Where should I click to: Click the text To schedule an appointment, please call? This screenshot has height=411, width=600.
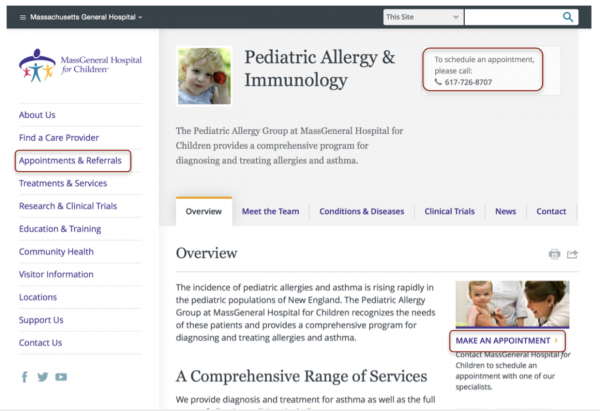[484, 65]
